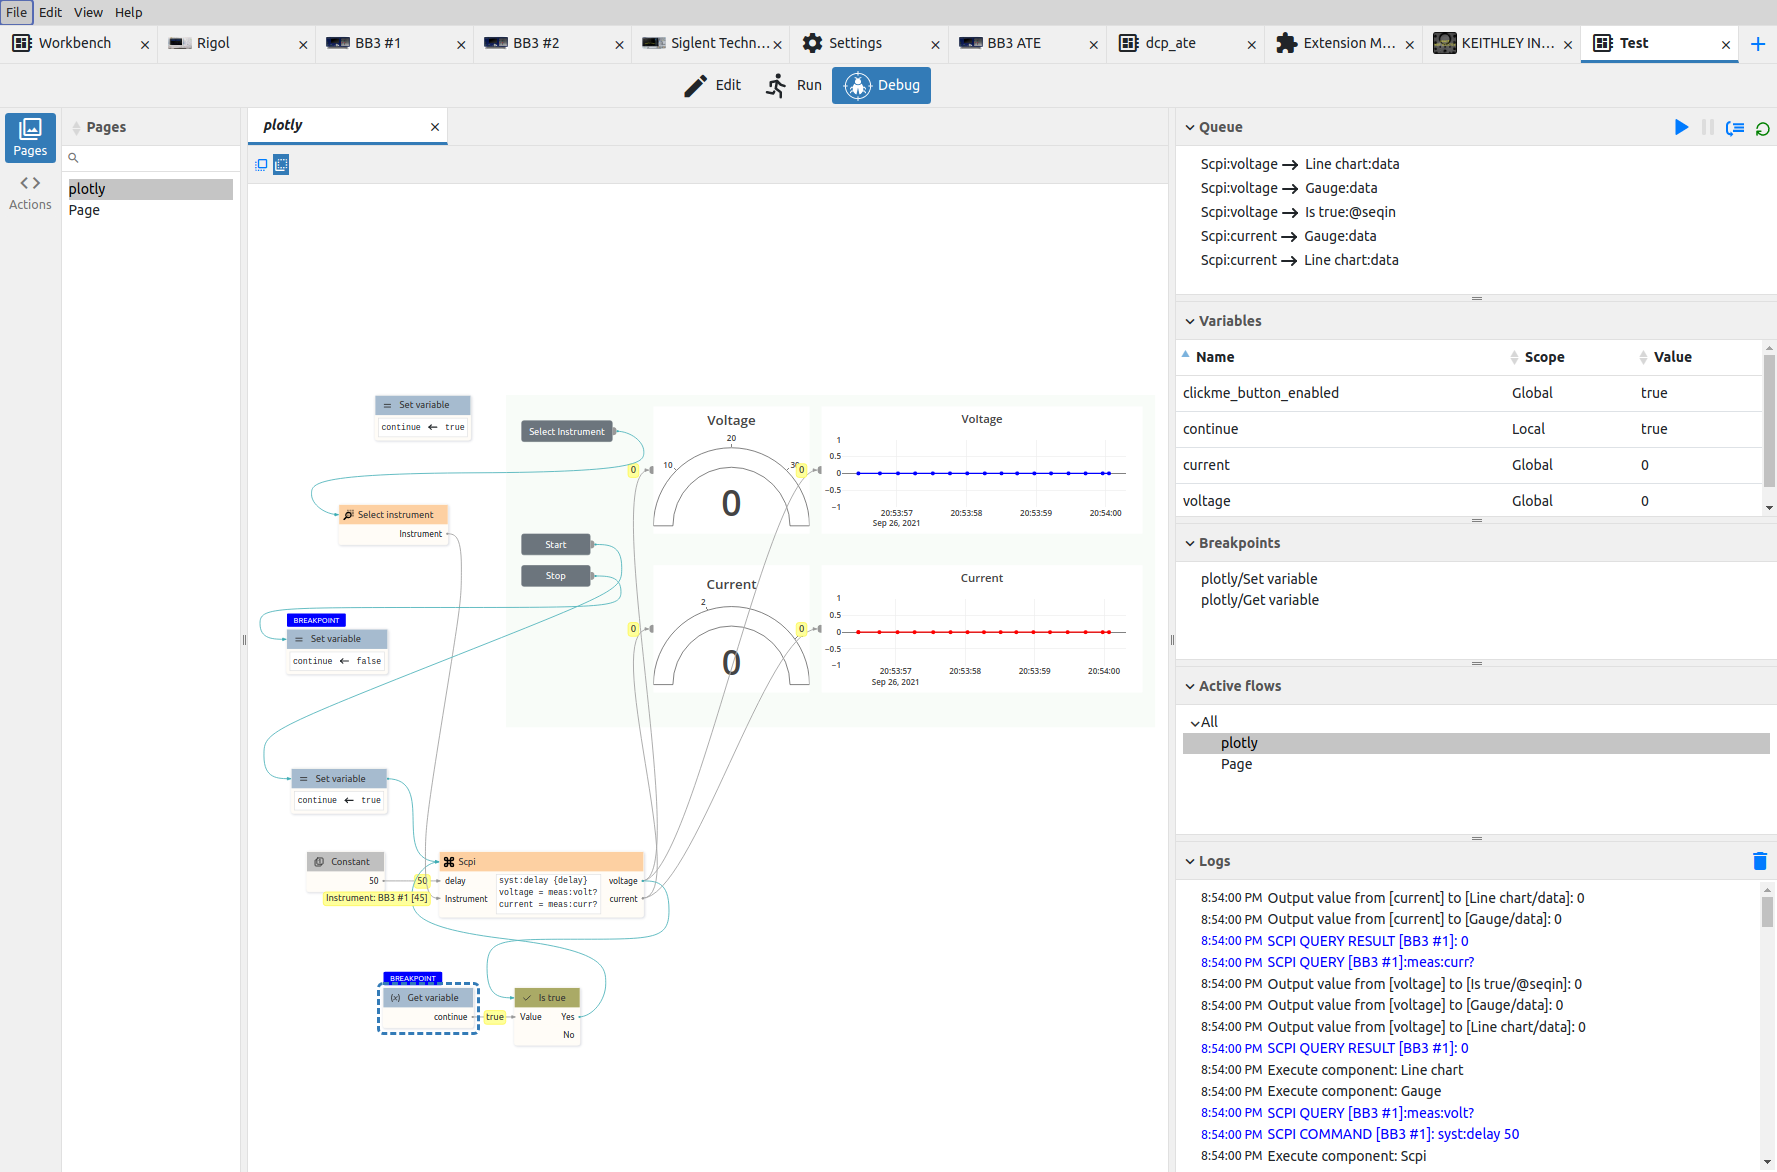Close the plotly editor tab
1777x1172 pixels.
pos(435,127)
